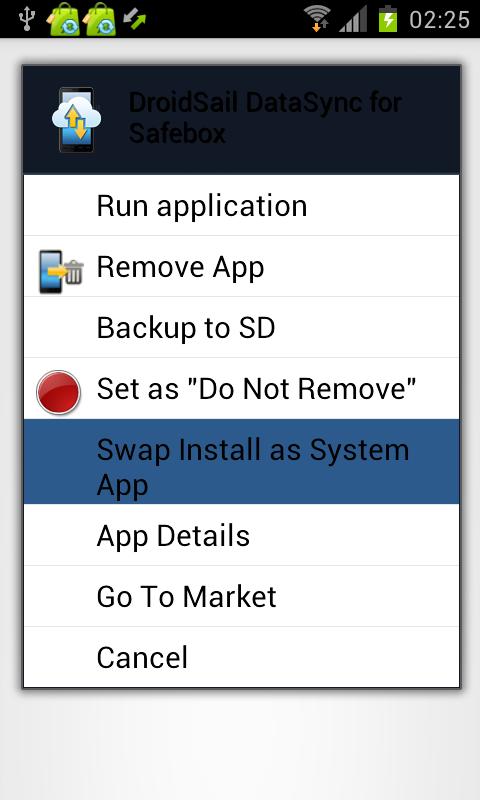Open the first market update notification icon
The image size is (480, 800).
click(x=64, y=19)
